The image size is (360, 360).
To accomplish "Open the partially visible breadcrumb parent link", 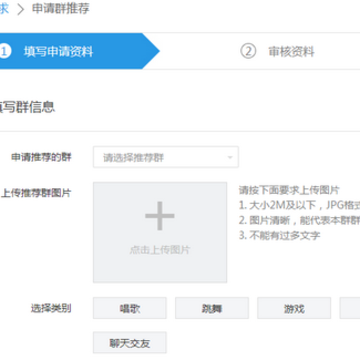I will pos(4,9).
